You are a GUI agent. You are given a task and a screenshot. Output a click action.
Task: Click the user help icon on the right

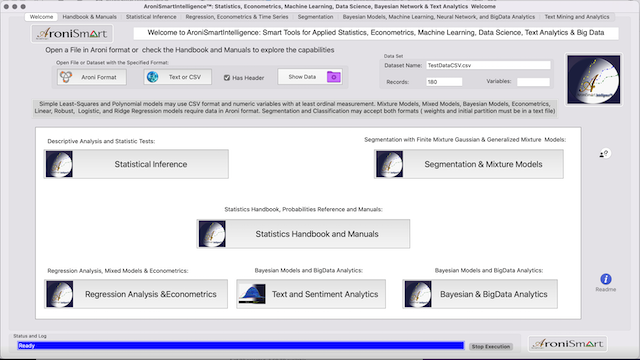[604, 153]
